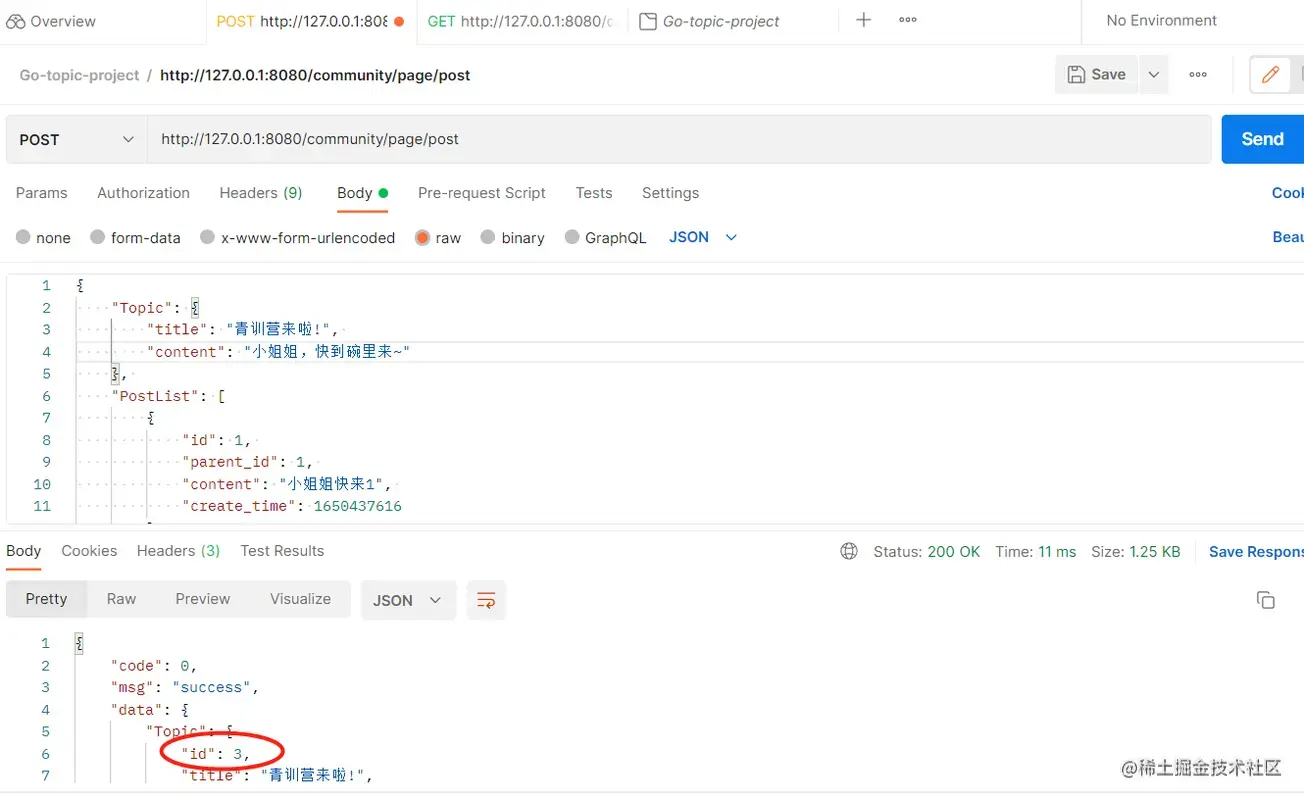Send the request
Screen dimensions: 1304x800
(1262, 140)
